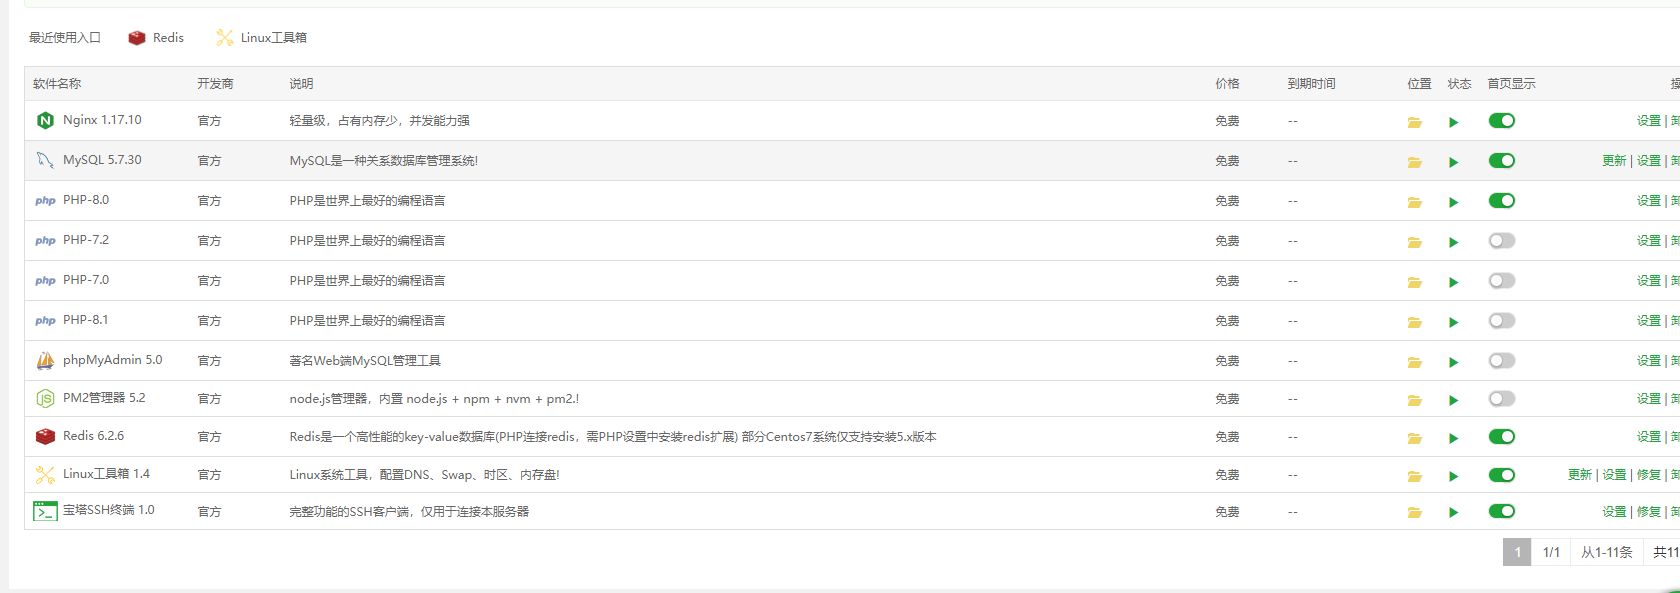Click the Redis cube icon in 最近使用入口

point(137,38)
